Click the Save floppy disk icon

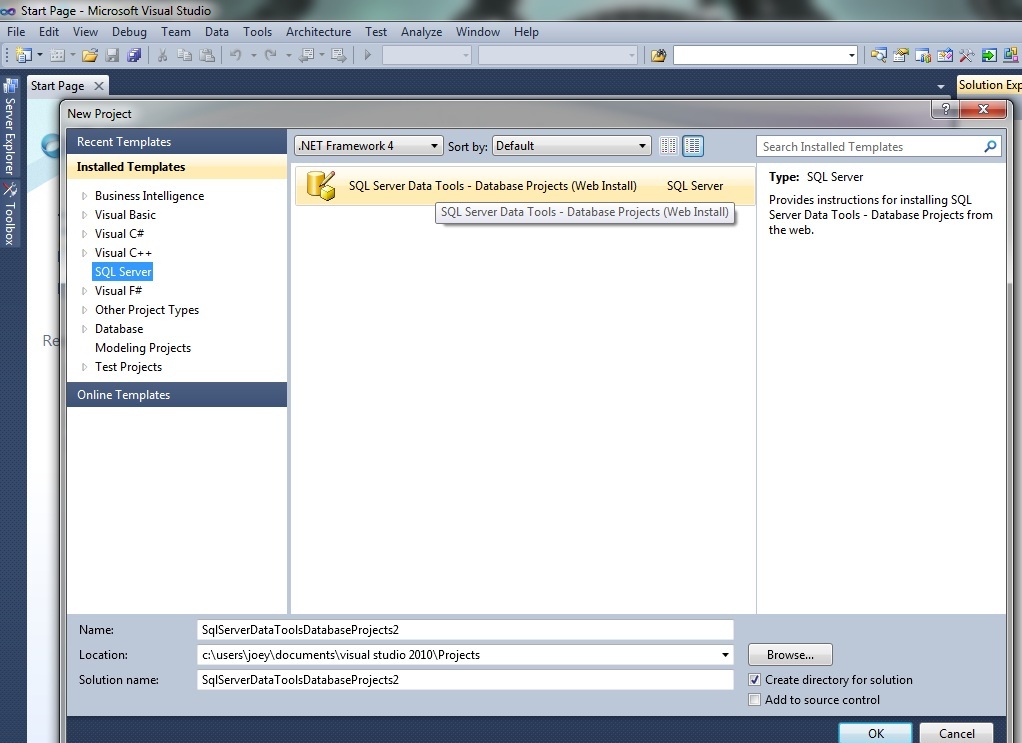[112, 55]
